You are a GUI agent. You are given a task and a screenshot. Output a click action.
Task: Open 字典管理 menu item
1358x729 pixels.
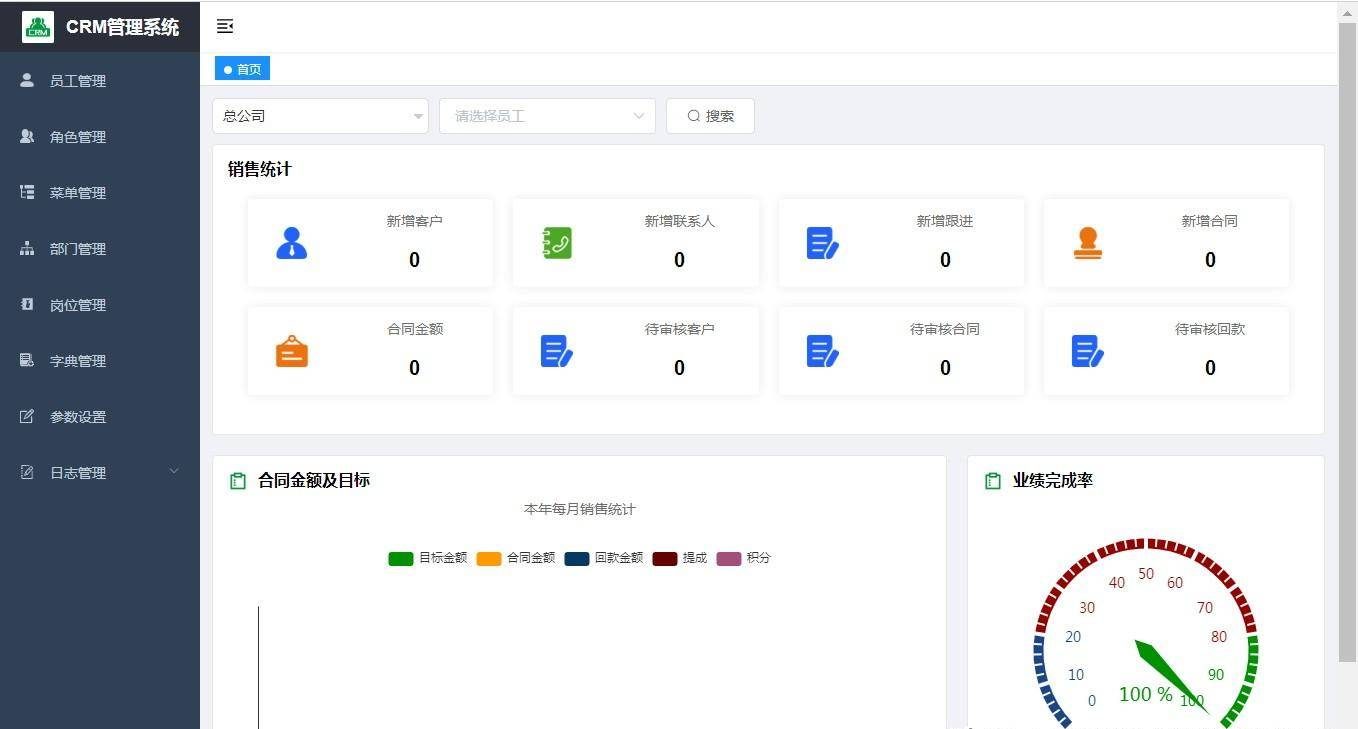coord(100,361)
